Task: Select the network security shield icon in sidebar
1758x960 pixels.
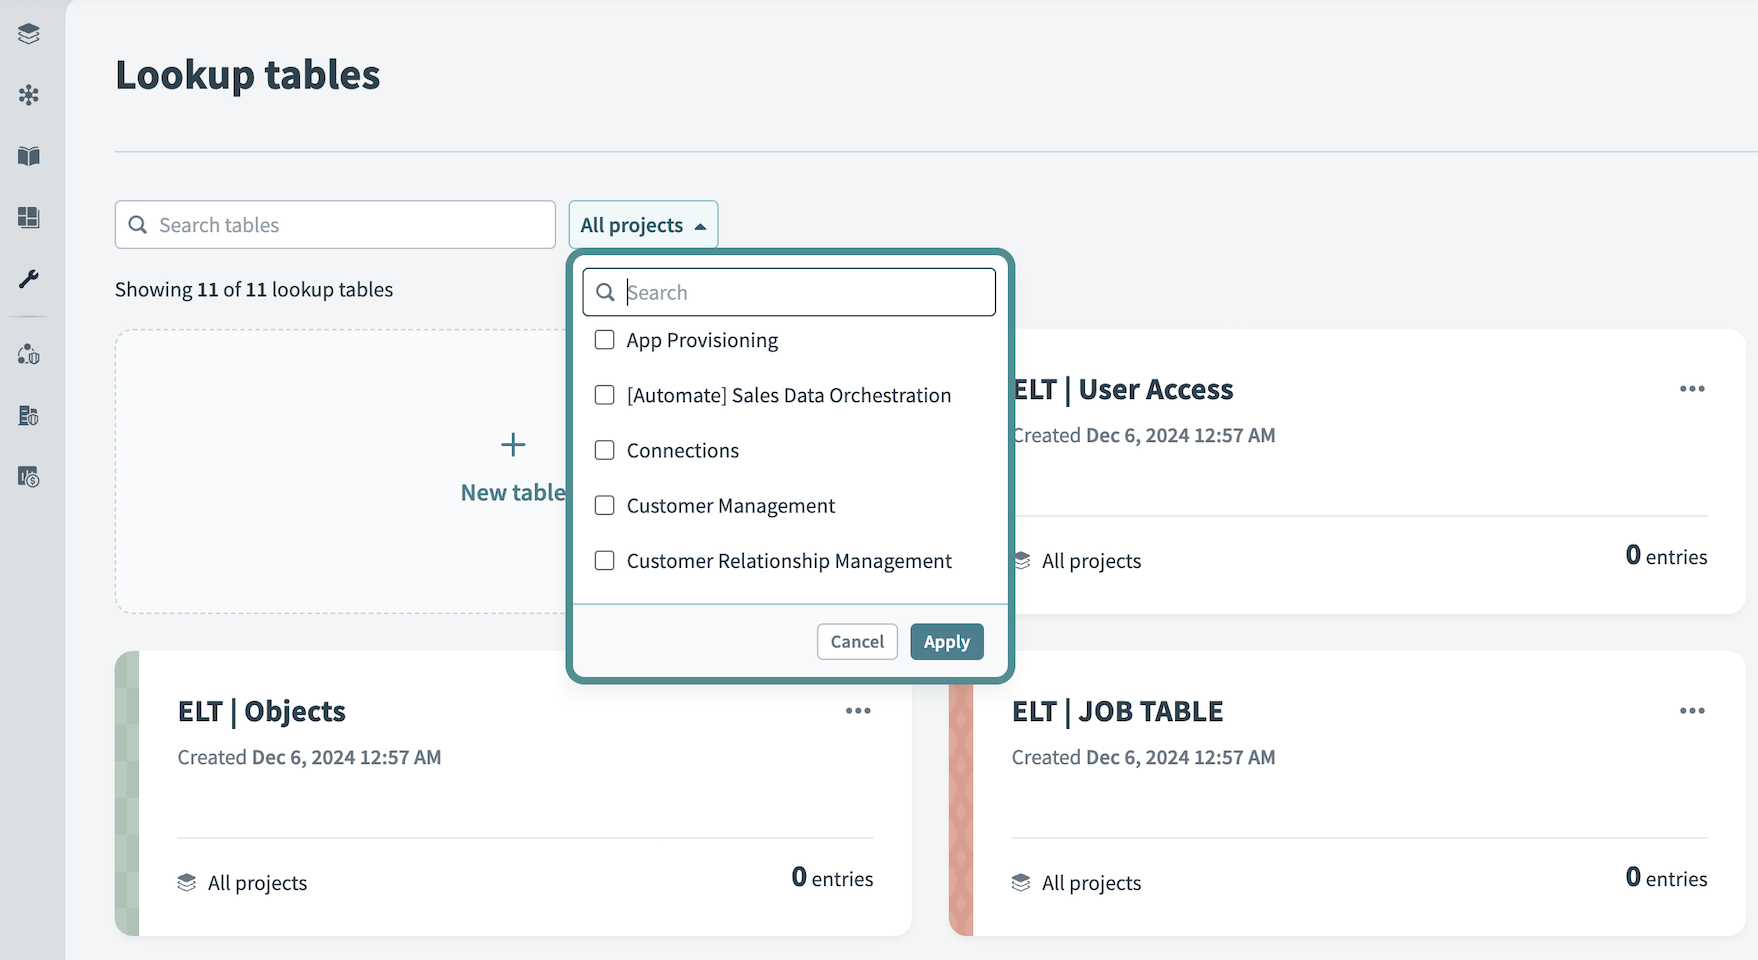Action: (x=28, y=354)
